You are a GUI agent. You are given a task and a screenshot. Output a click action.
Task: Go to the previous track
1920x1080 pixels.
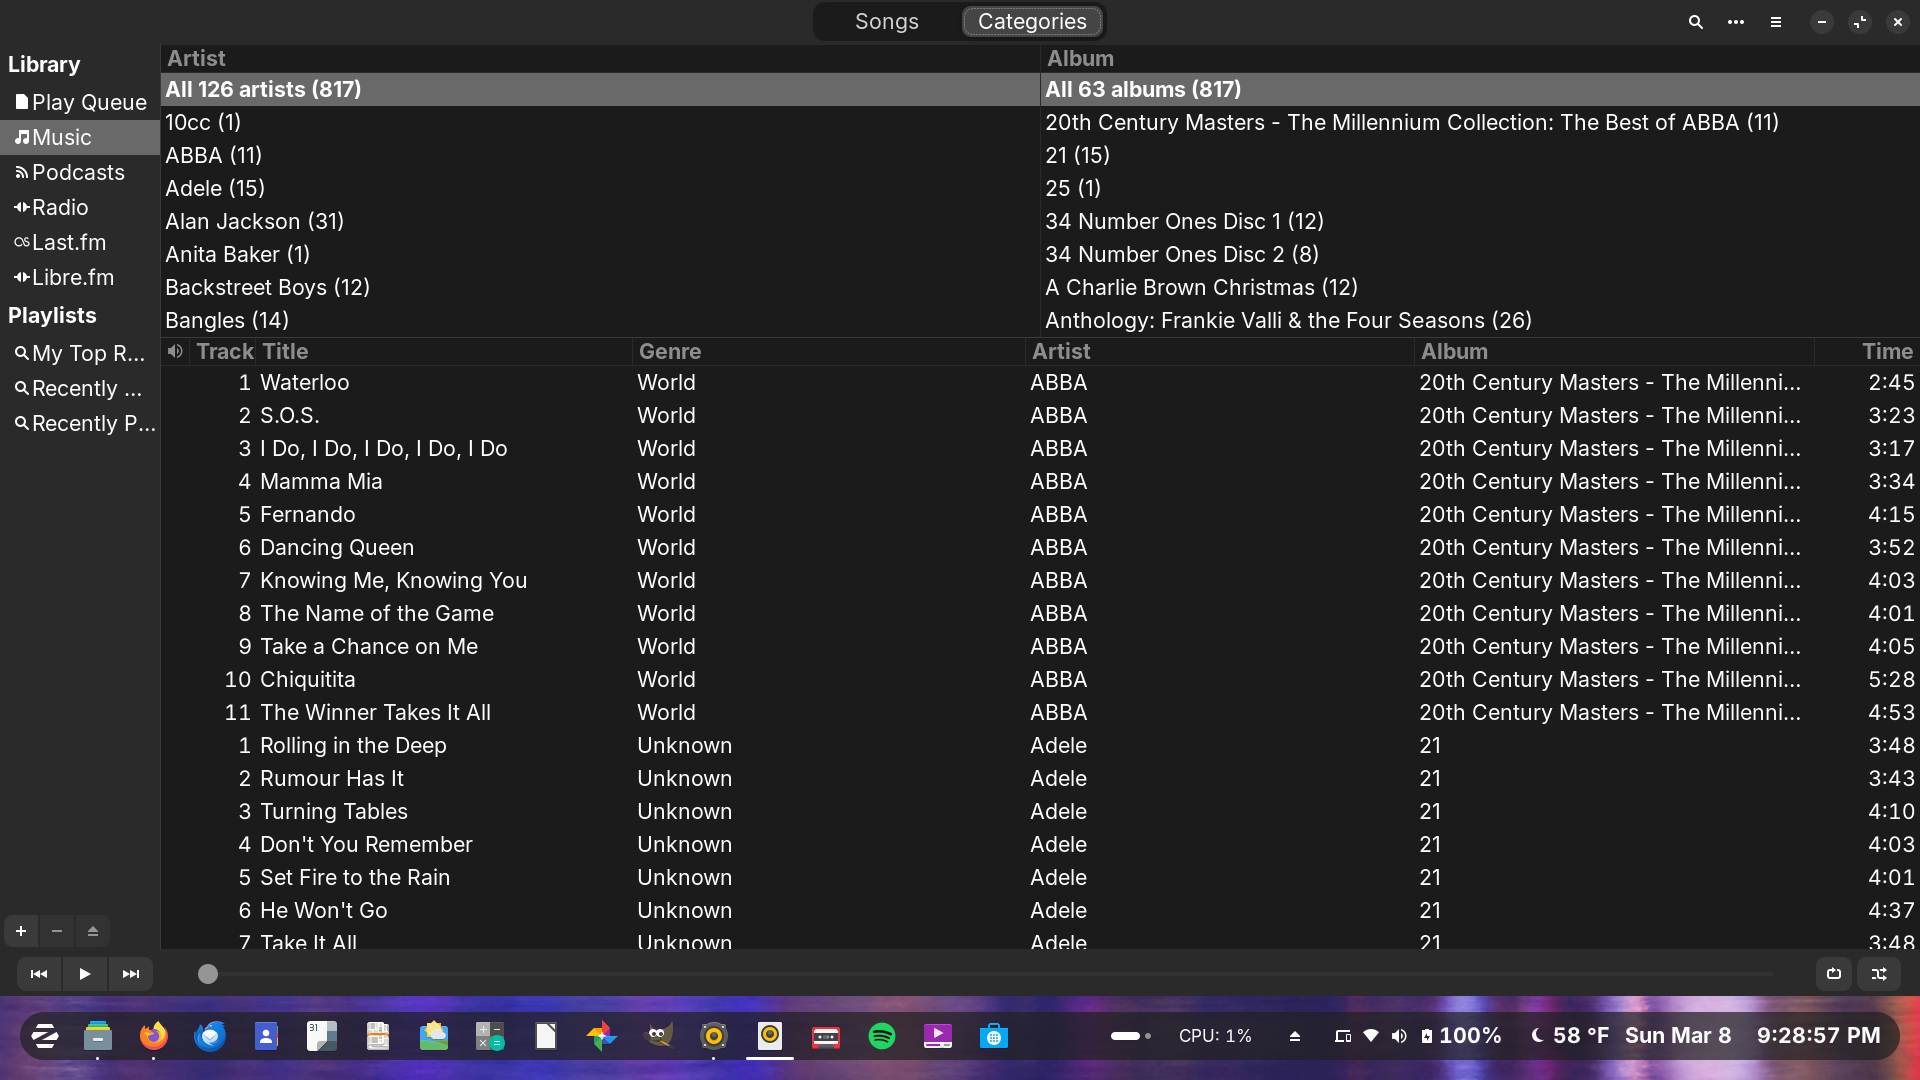pos(39,974)
